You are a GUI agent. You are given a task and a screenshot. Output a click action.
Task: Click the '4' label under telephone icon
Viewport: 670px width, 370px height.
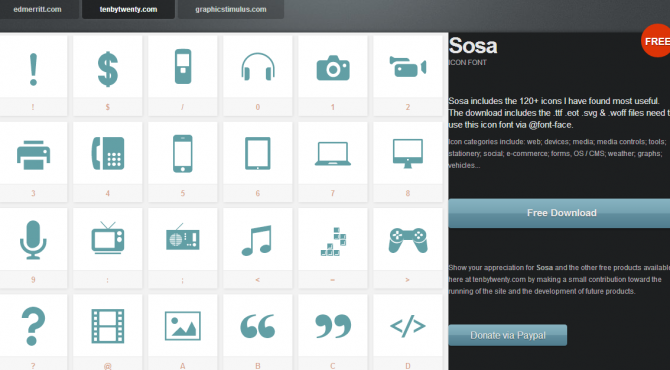[108, 194]
